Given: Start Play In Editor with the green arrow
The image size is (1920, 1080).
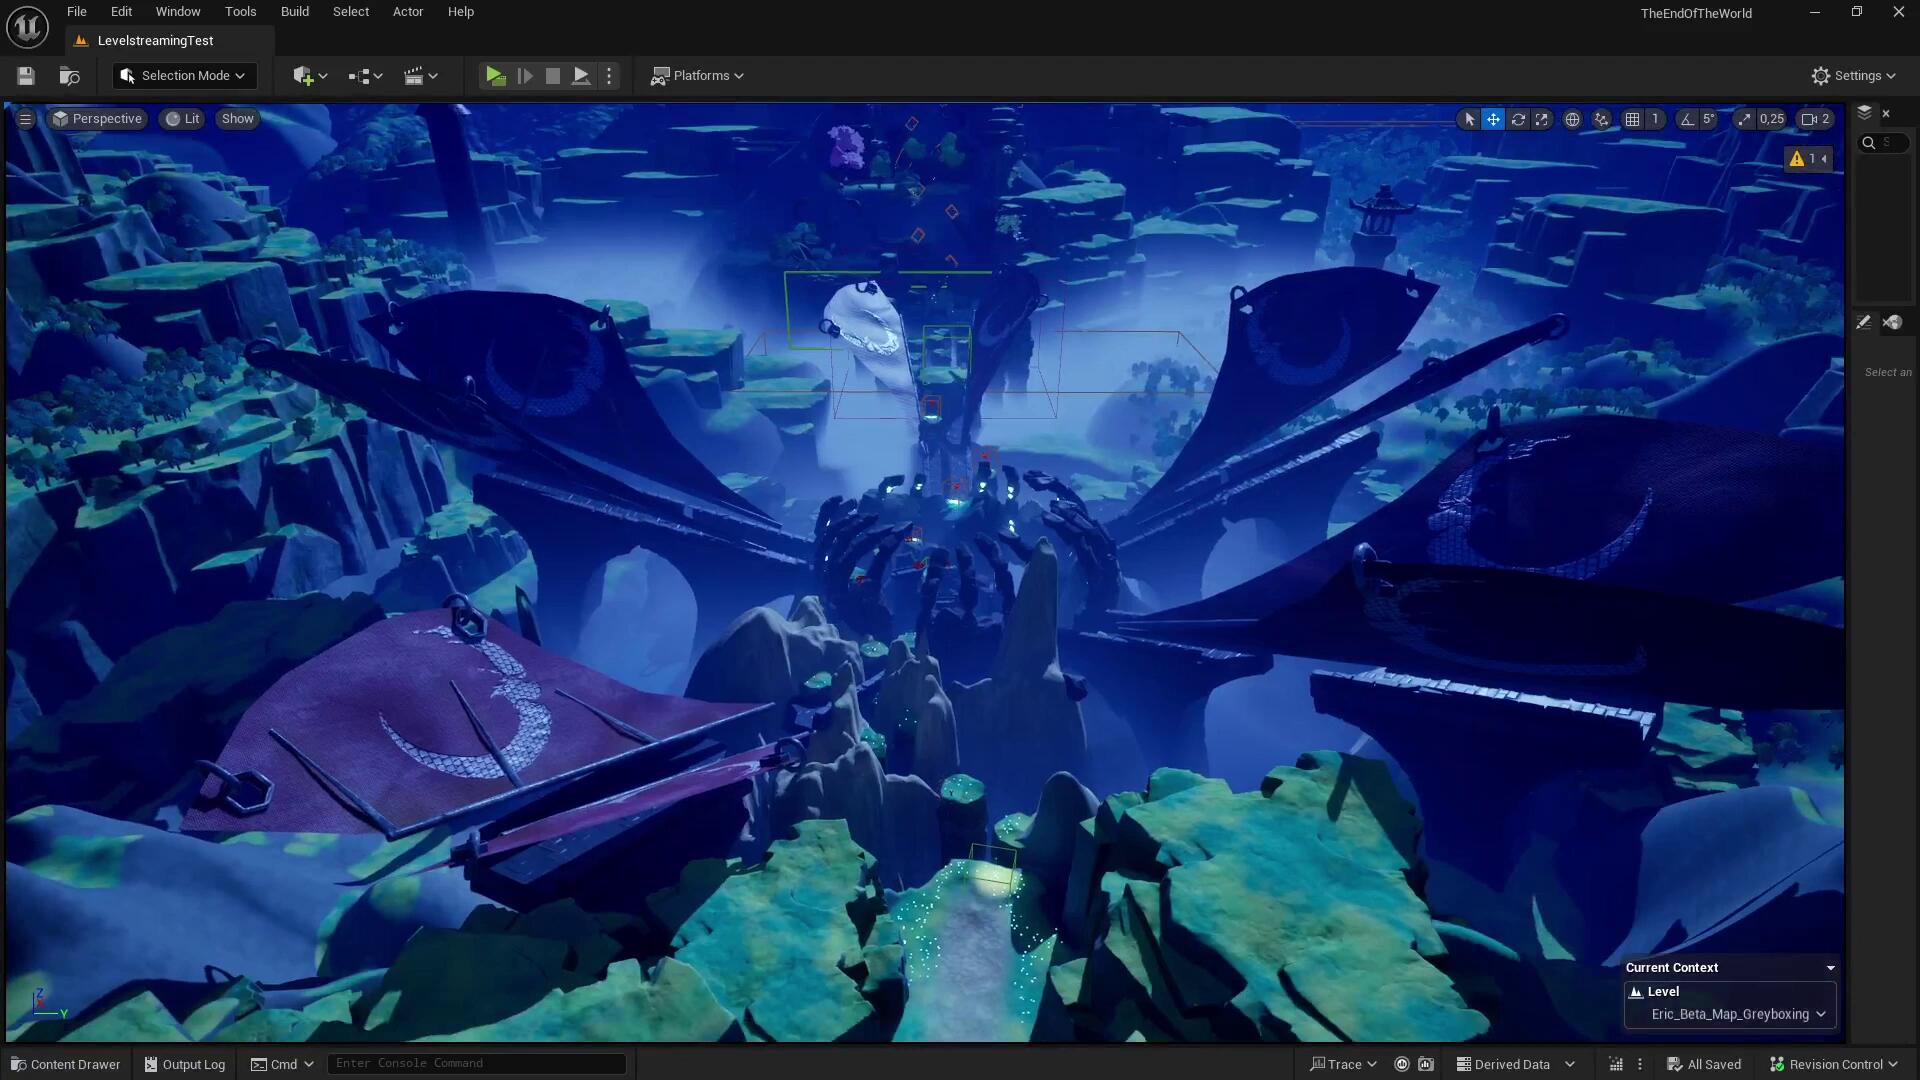Looking at the screenshot, I should point(495,76).
